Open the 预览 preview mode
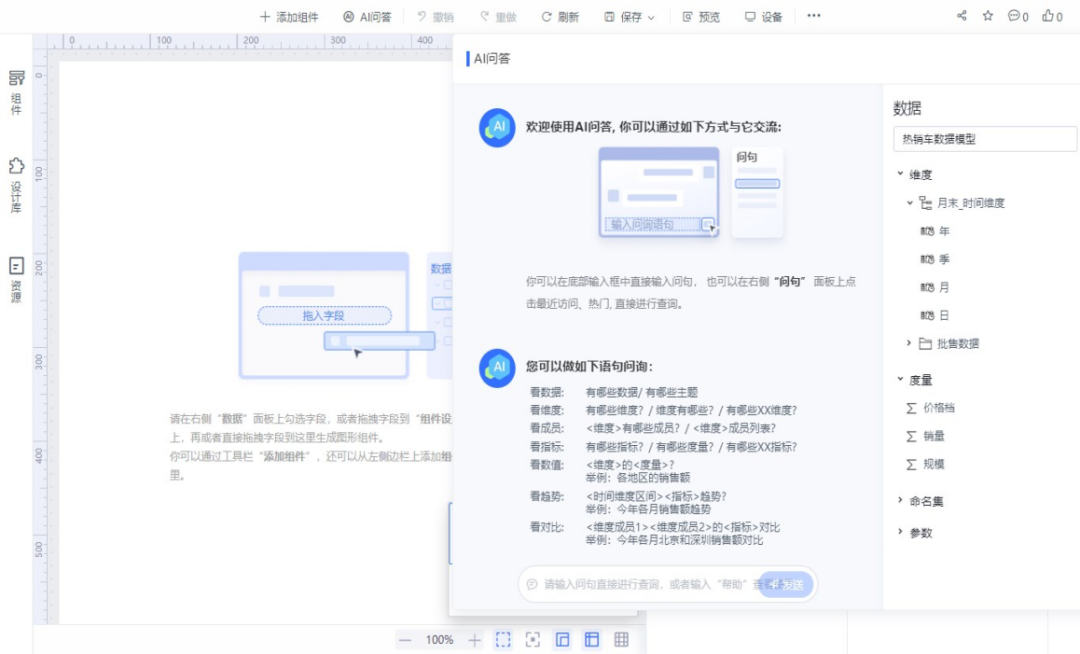This screenshot has width=1080, height=654. click(699, 15)
